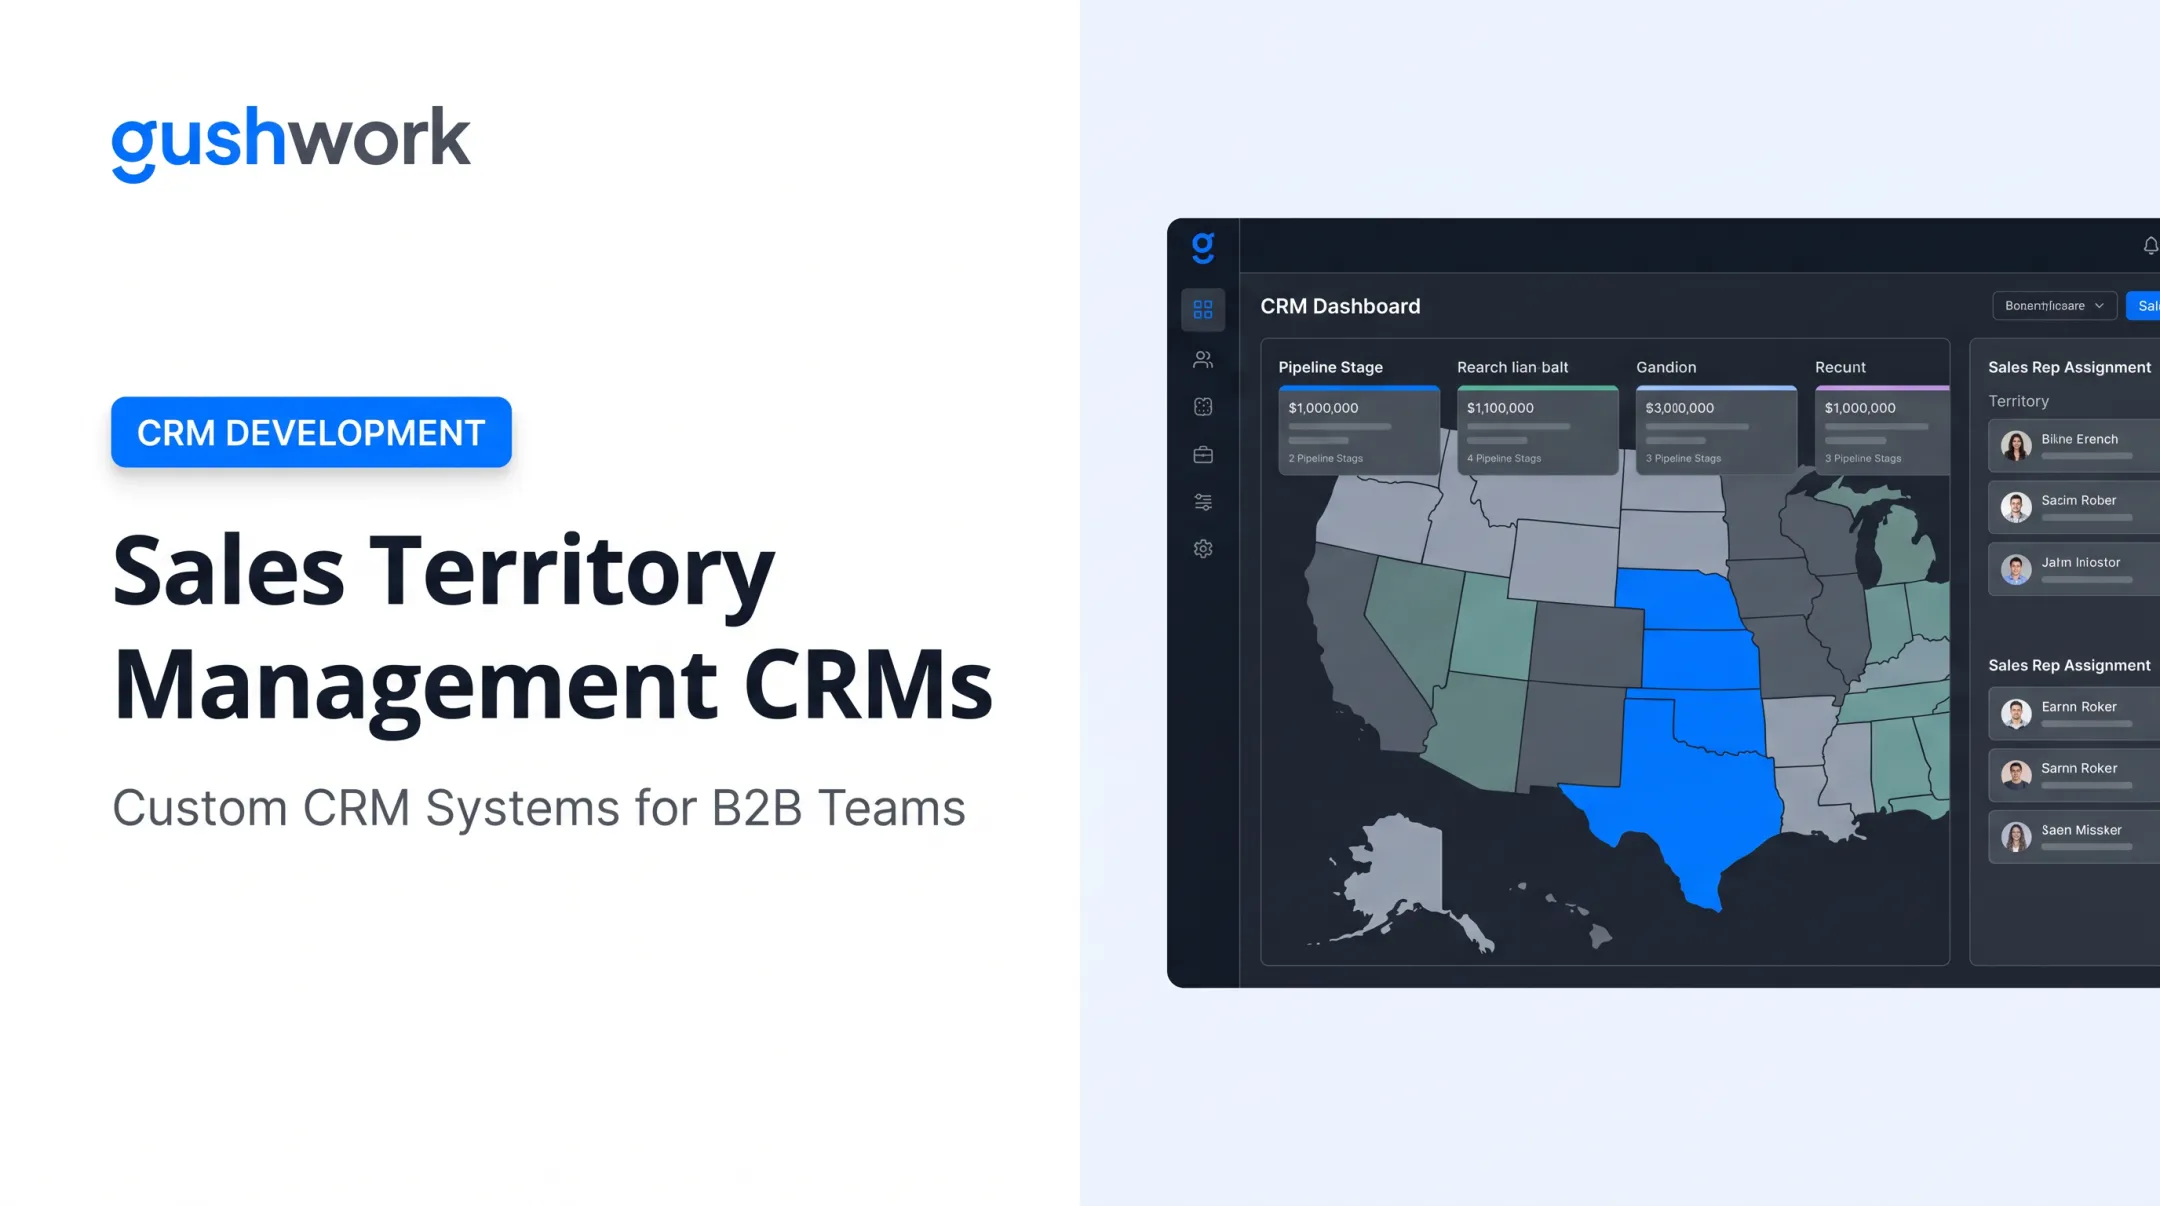Screen dimensions: 2160x1206
Task: Click Jalın Iniostor's avatar photo
Action: pos(2016,569)
